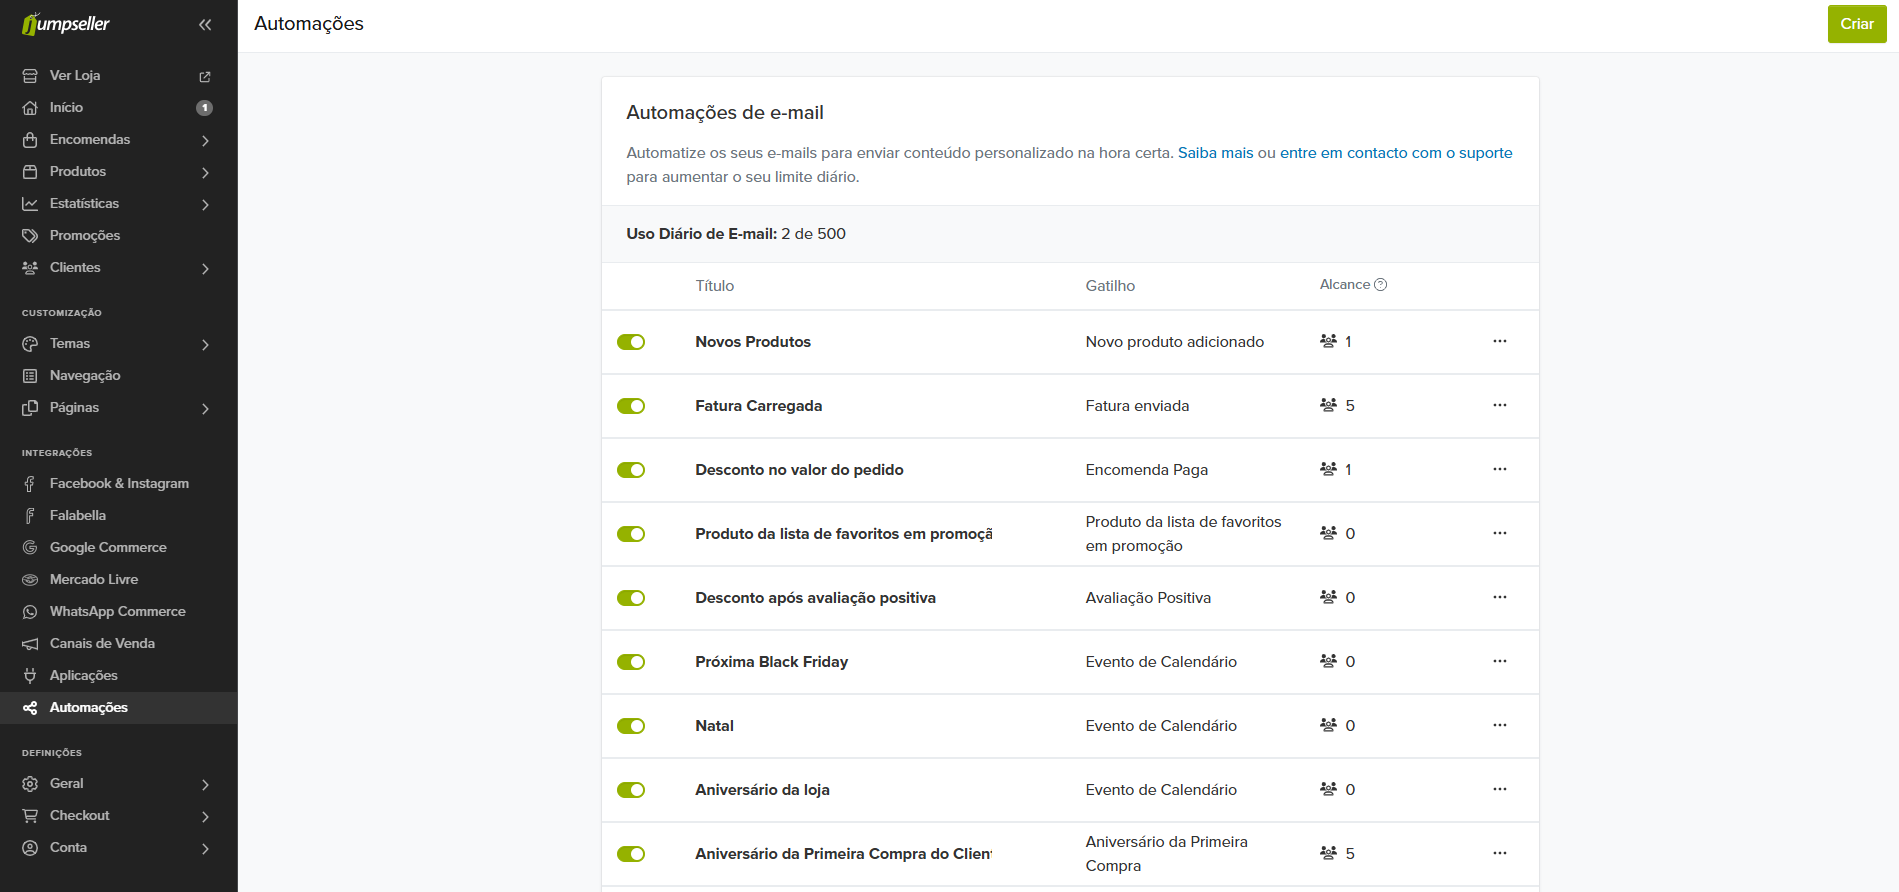Expand the Checkout settings submenu
Image resolution: width=1899 pixels, height=892 pixels.
(205, 816)
